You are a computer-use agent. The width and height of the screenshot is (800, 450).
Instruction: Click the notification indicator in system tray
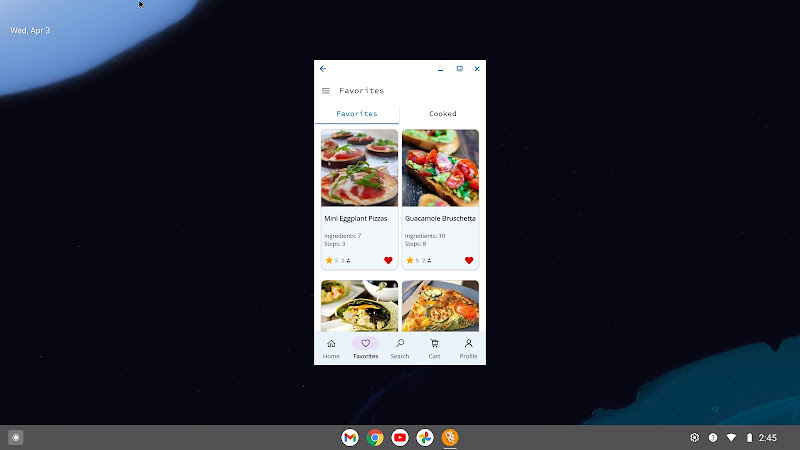pos(713,437)
